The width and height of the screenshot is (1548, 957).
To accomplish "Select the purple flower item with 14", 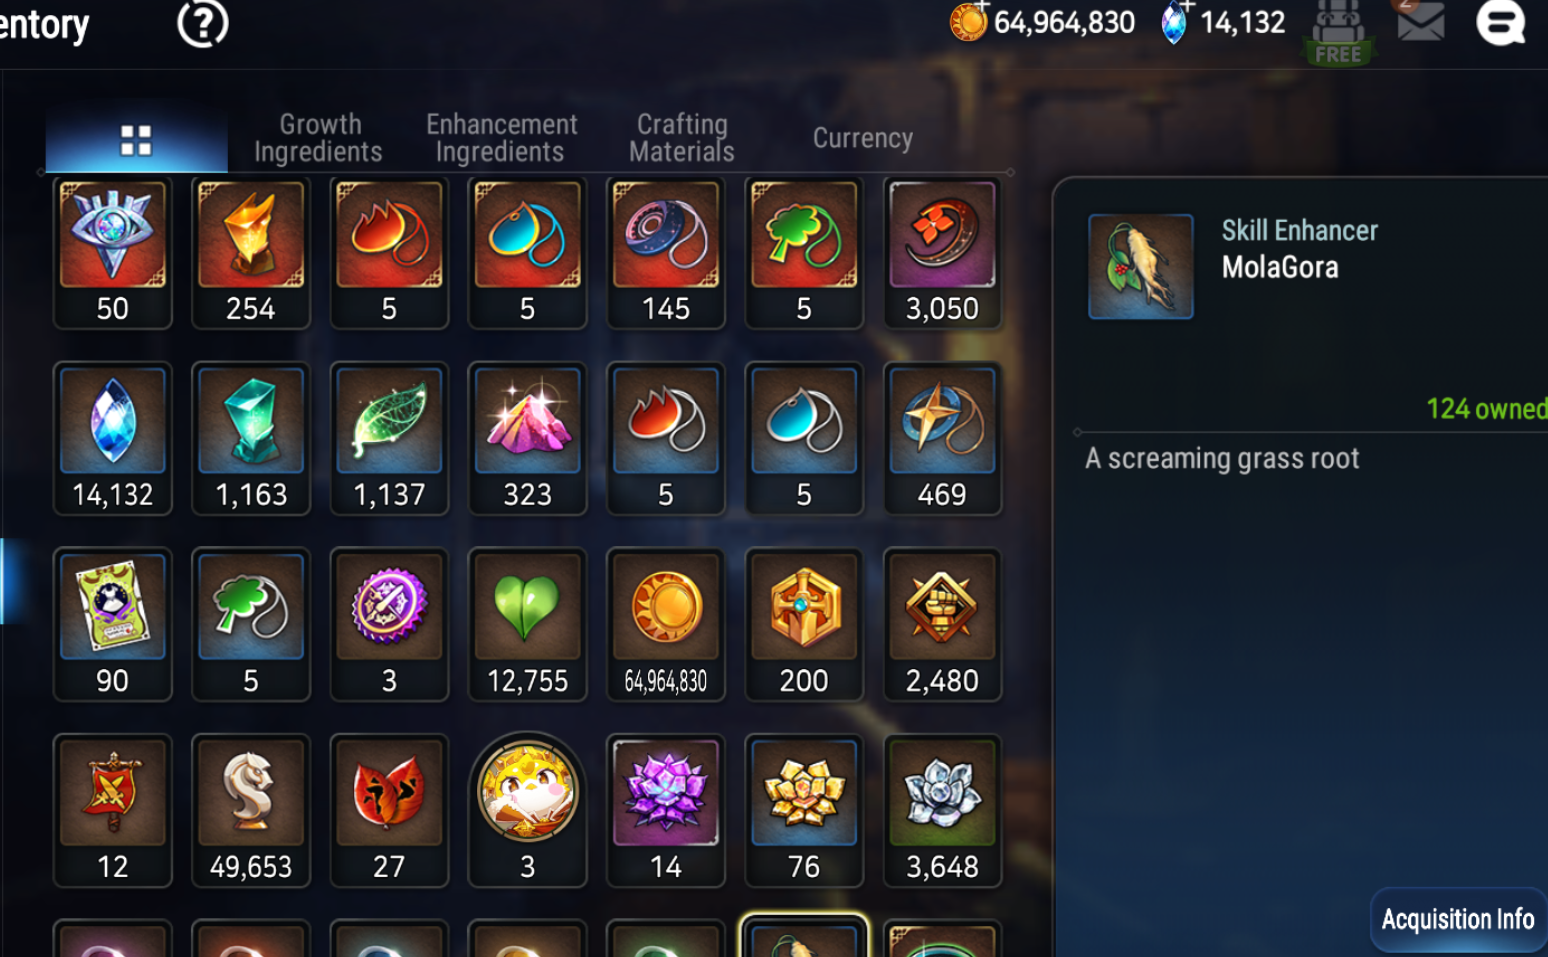I will (665, 811).
